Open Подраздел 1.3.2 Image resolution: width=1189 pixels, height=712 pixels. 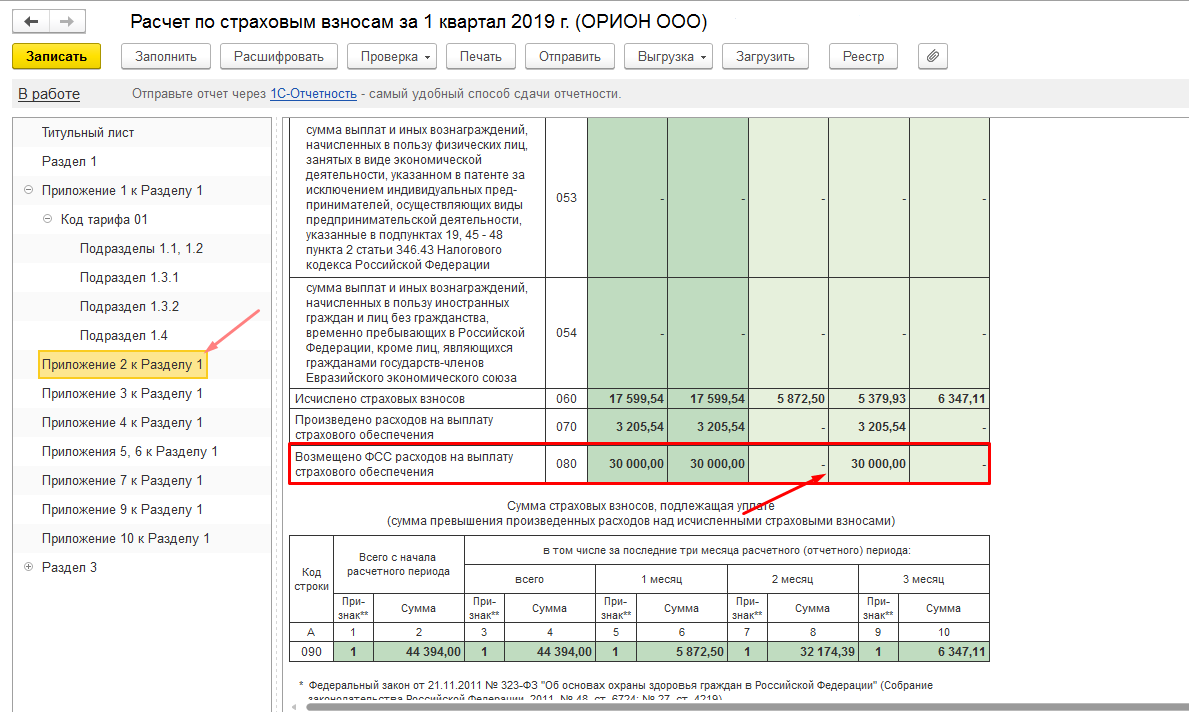click(x=129, y=306)
